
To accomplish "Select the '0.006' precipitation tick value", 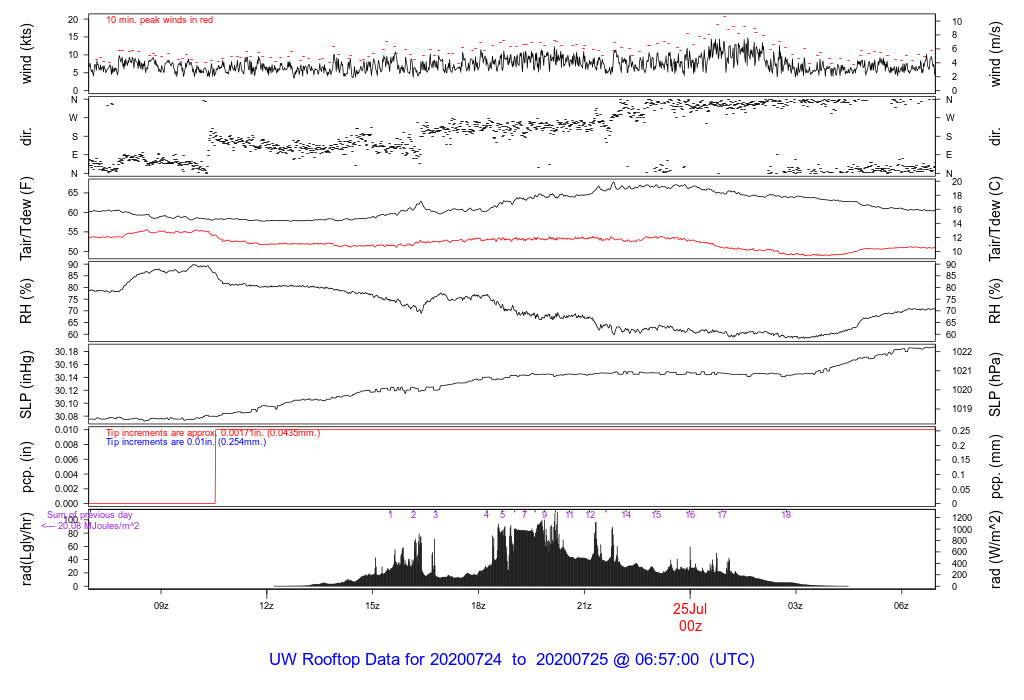I will coord(67,460).
